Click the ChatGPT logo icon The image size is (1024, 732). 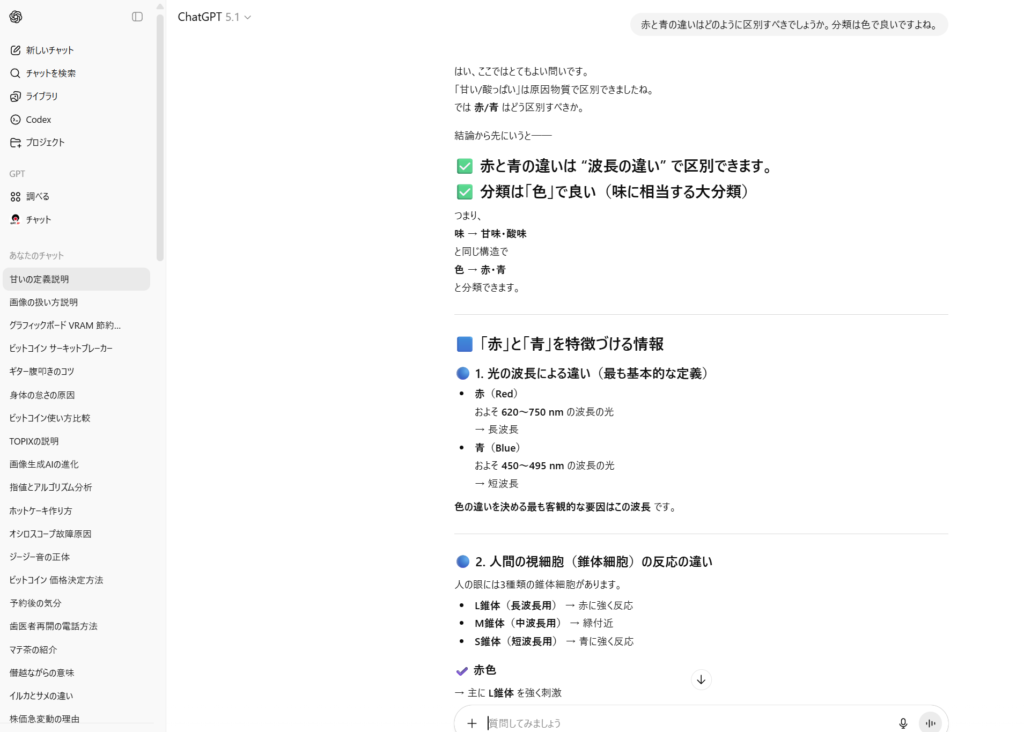click(x=16, y=17)
